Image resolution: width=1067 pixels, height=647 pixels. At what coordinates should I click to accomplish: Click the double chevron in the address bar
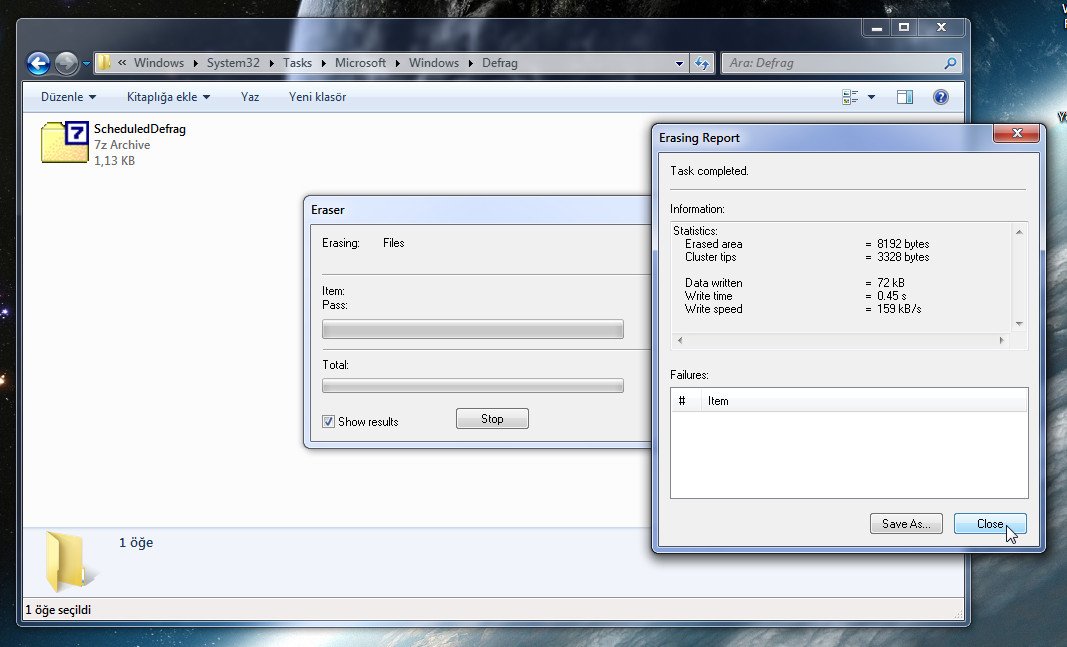[122, 63]
